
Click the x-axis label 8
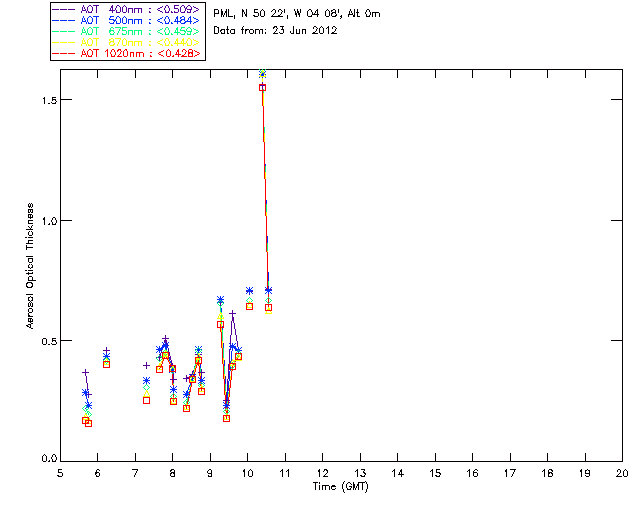pyautogui.click(x=173, y=473)
